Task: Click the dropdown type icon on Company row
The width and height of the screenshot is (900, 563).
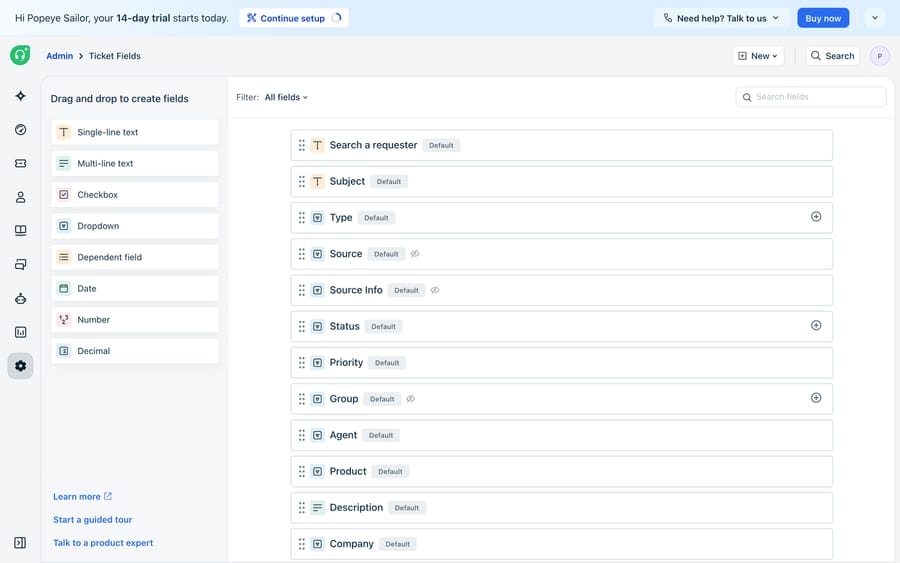Action: coord(317,544)
